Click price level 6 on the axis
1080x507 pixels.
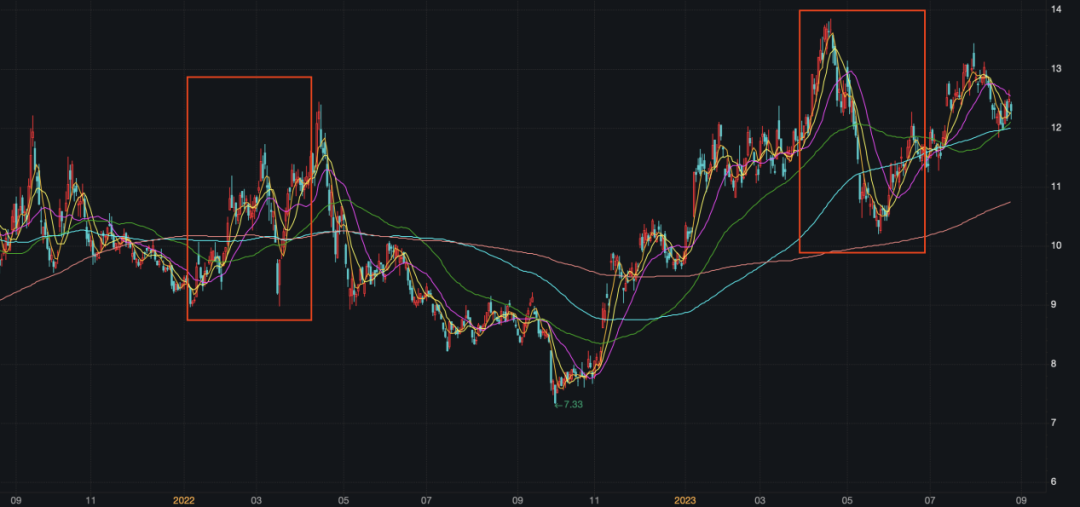click(x=1055, y=482)
